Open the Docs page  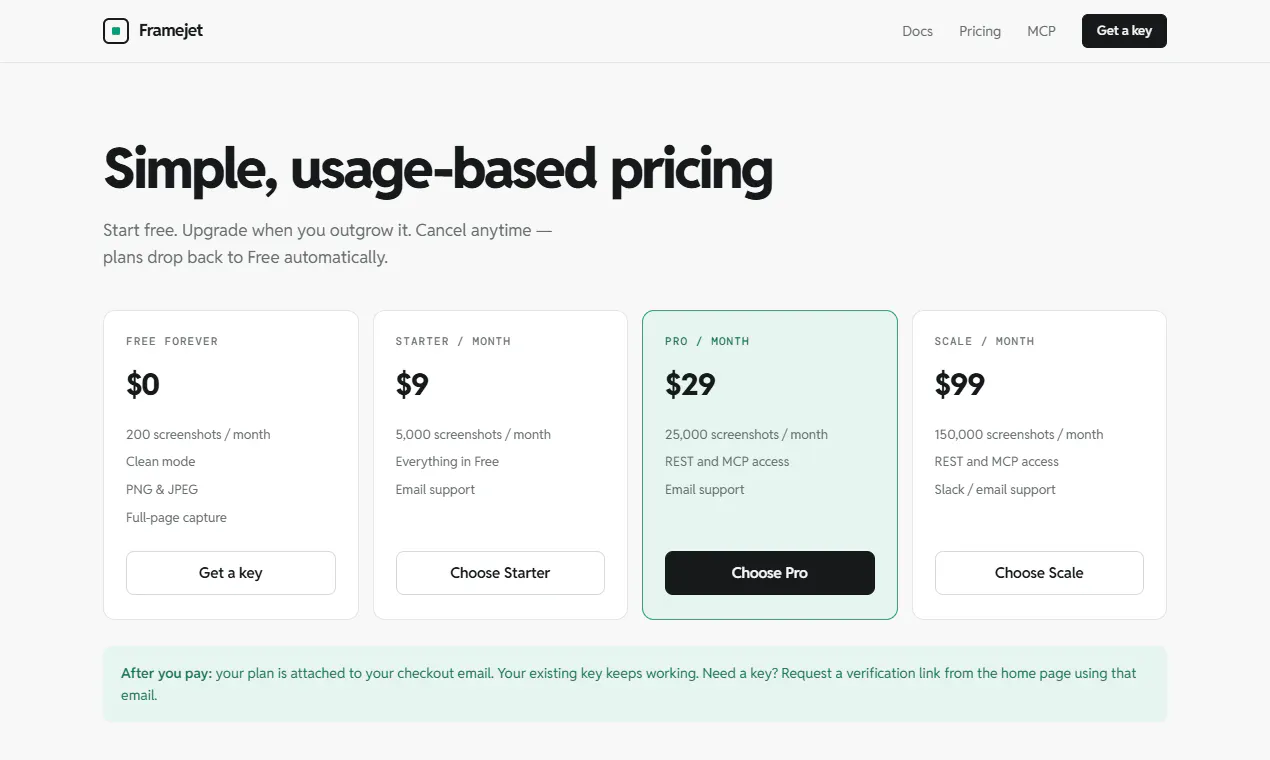coord(917,31)
